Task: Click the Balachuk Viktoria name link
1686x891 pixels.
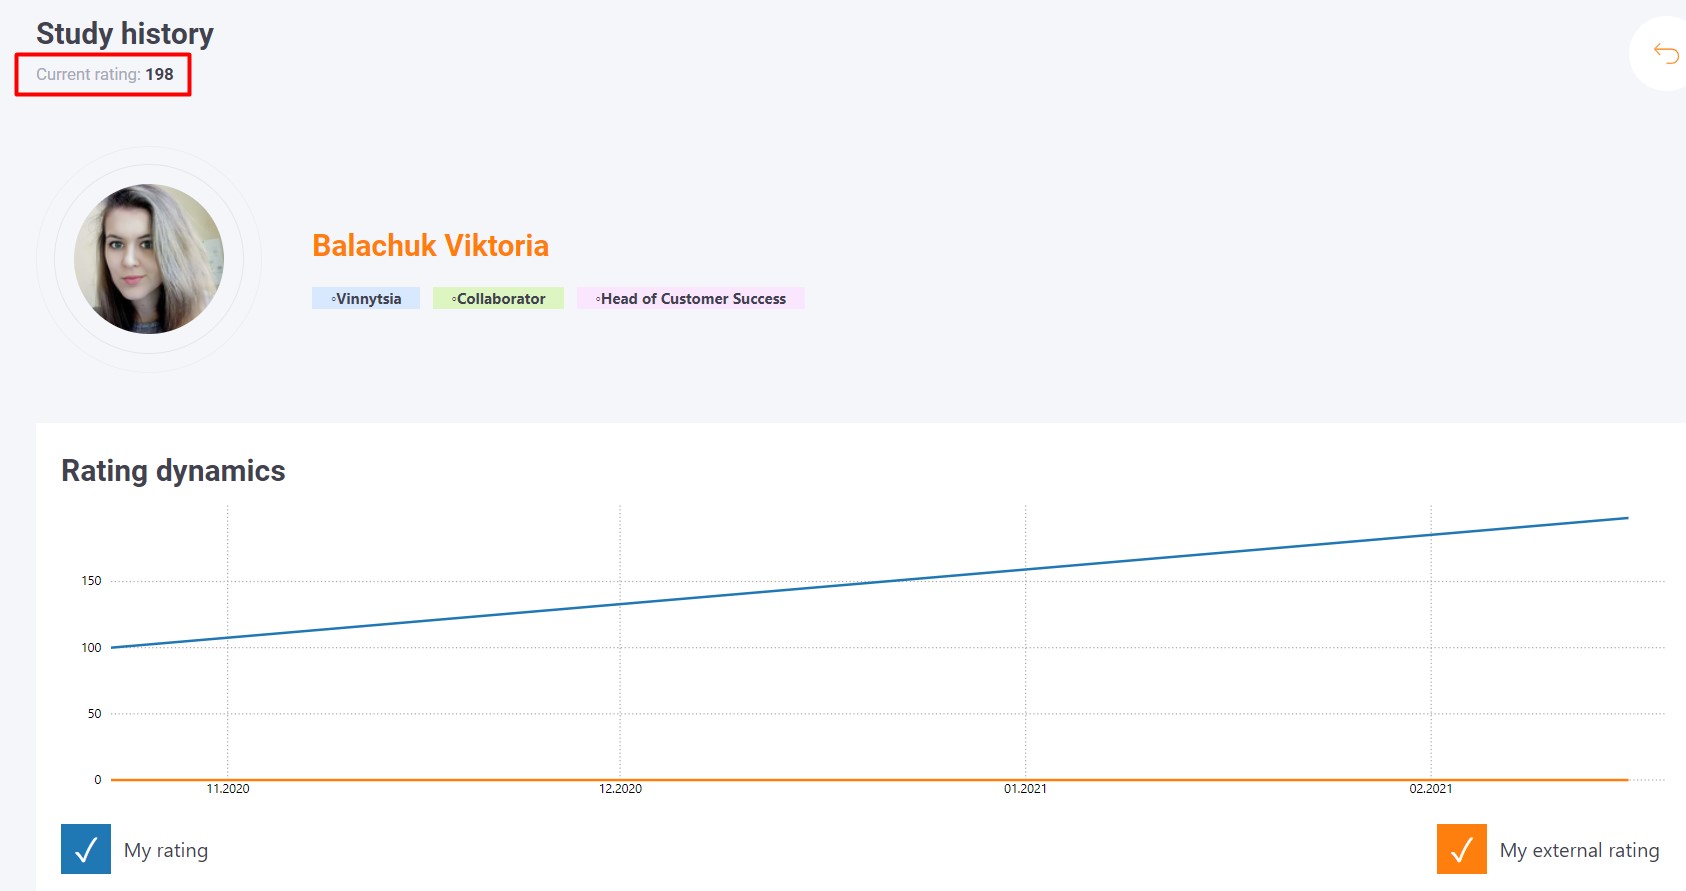Action: click(430, 245)
